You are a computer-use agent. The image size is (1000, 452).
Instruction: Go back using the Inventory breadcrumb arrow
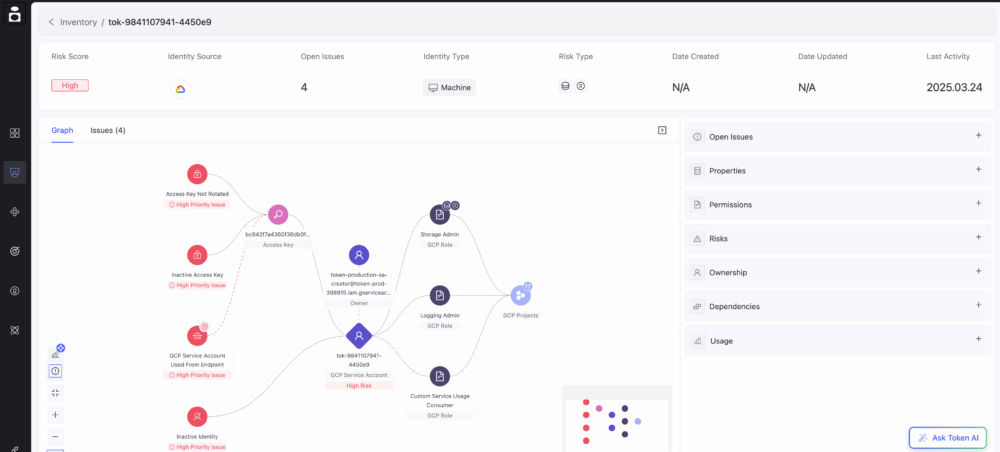[x=51, y=22]
